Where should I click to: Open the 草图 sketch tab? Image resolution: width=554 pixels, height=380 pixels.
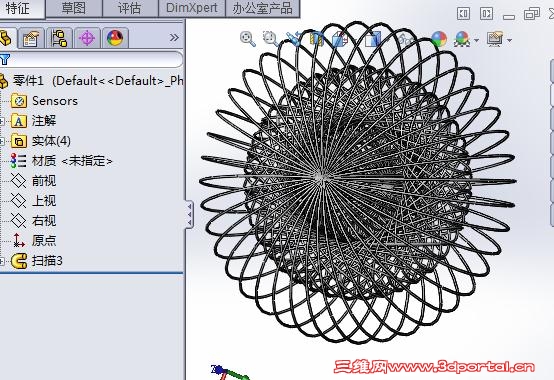(x=74, y=8)
